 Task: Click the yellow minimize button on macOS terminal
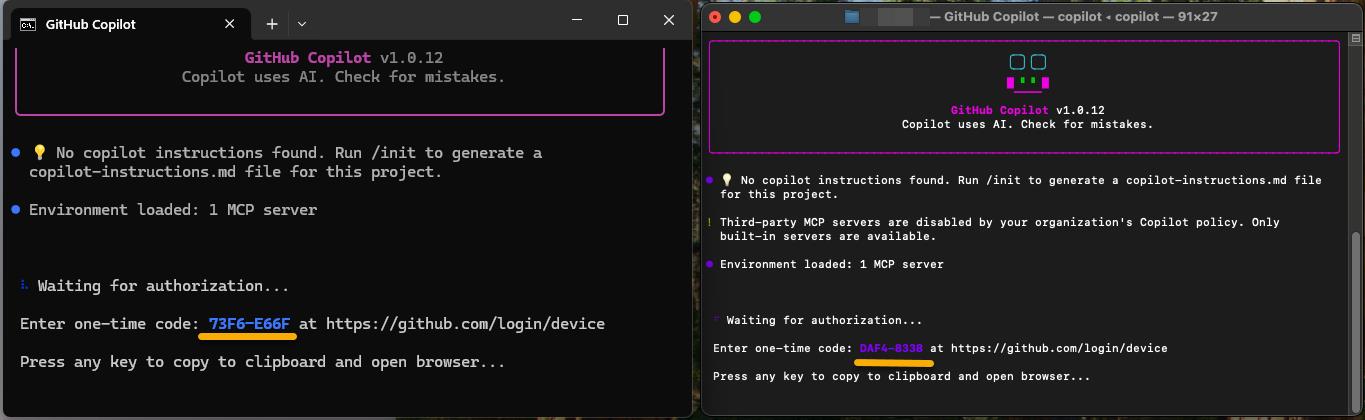pos(735,17)
